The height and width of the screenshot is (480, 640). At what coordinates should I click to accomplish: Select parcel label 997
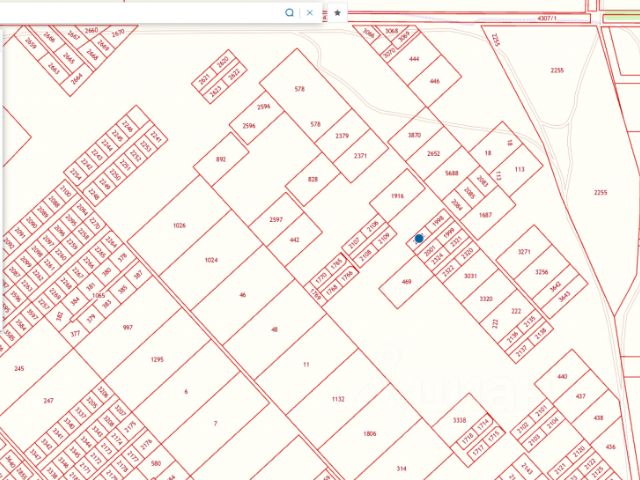tap(128, 327)
